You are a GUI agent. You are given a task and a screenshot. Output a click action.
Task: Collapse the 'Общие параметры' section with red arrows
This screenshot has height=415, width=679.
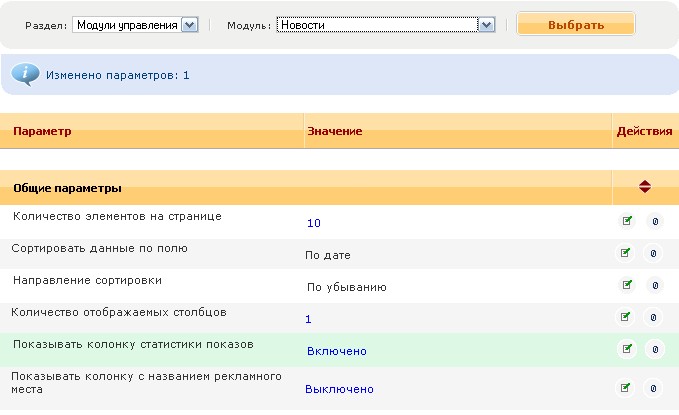(644, 186)
